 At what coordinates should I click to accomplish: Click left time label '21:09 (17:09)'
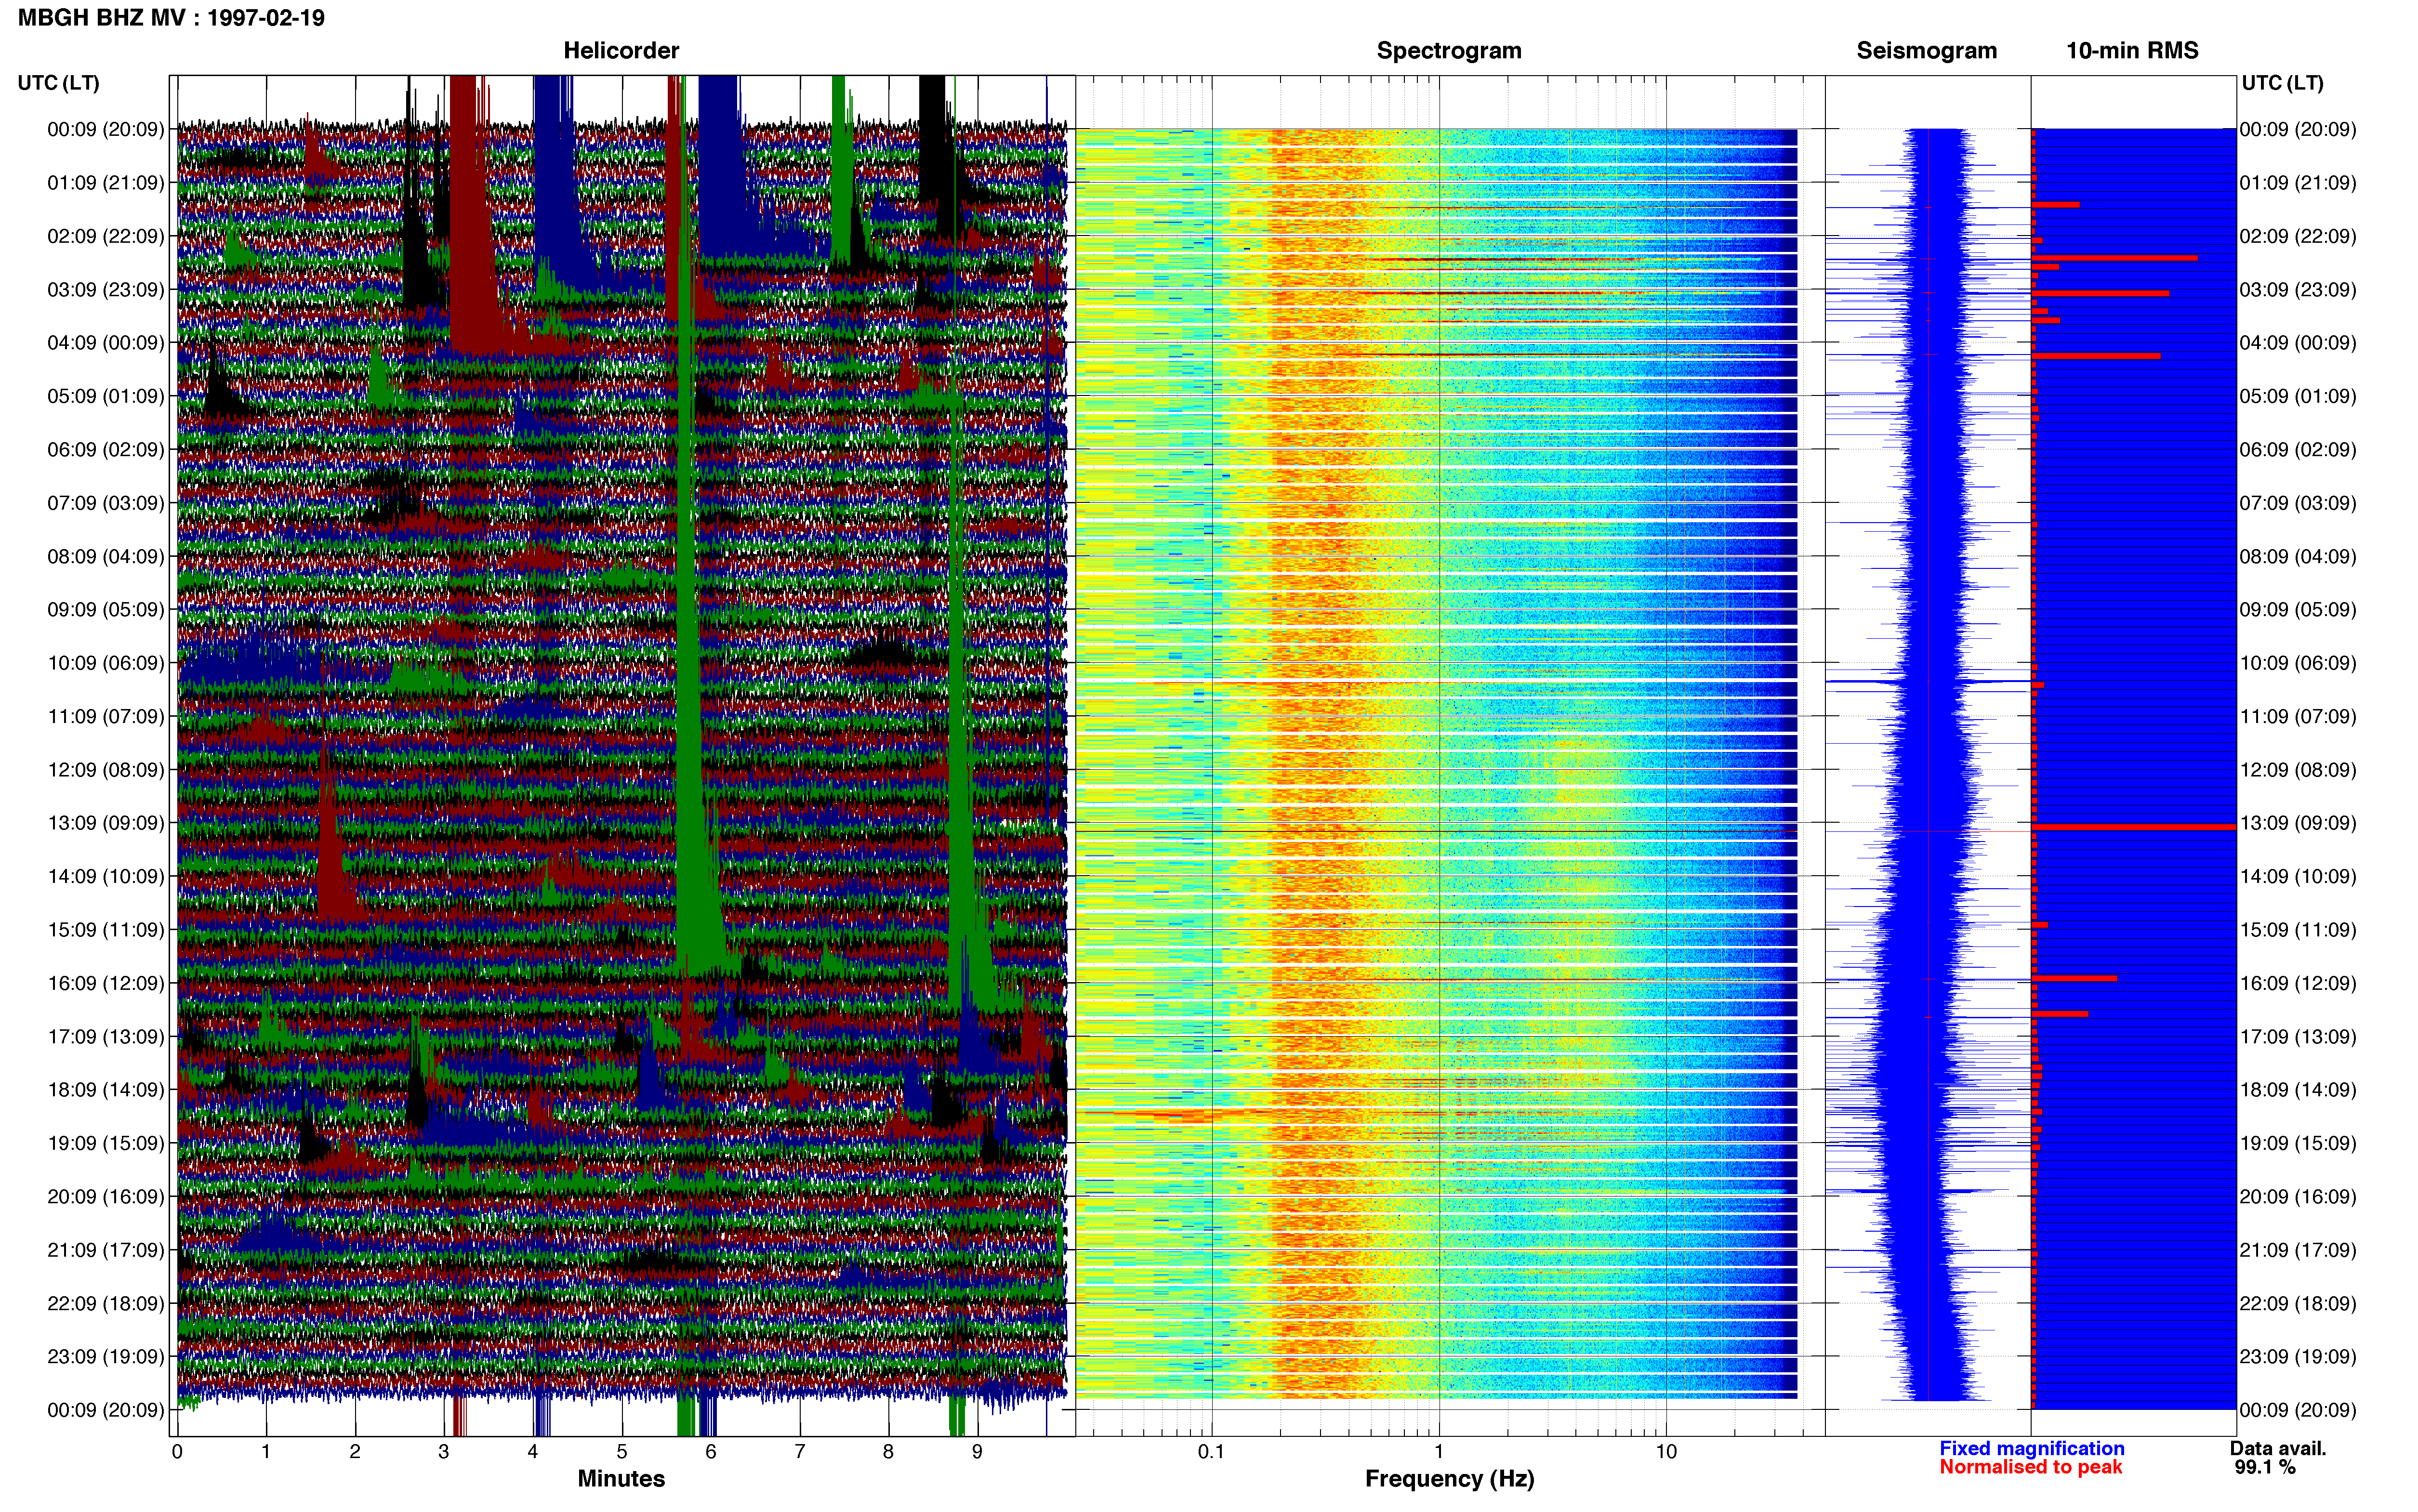pyautogui.click(x=106, y=1250)
